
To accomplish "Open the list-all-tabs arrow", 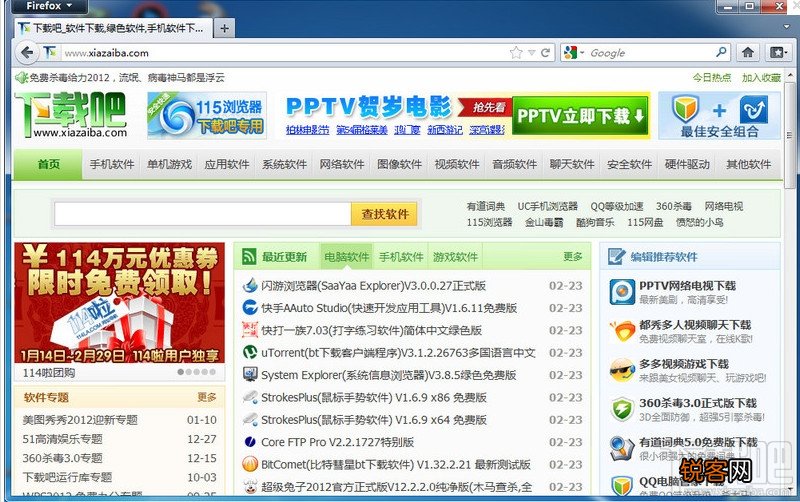I will point(787,27).
